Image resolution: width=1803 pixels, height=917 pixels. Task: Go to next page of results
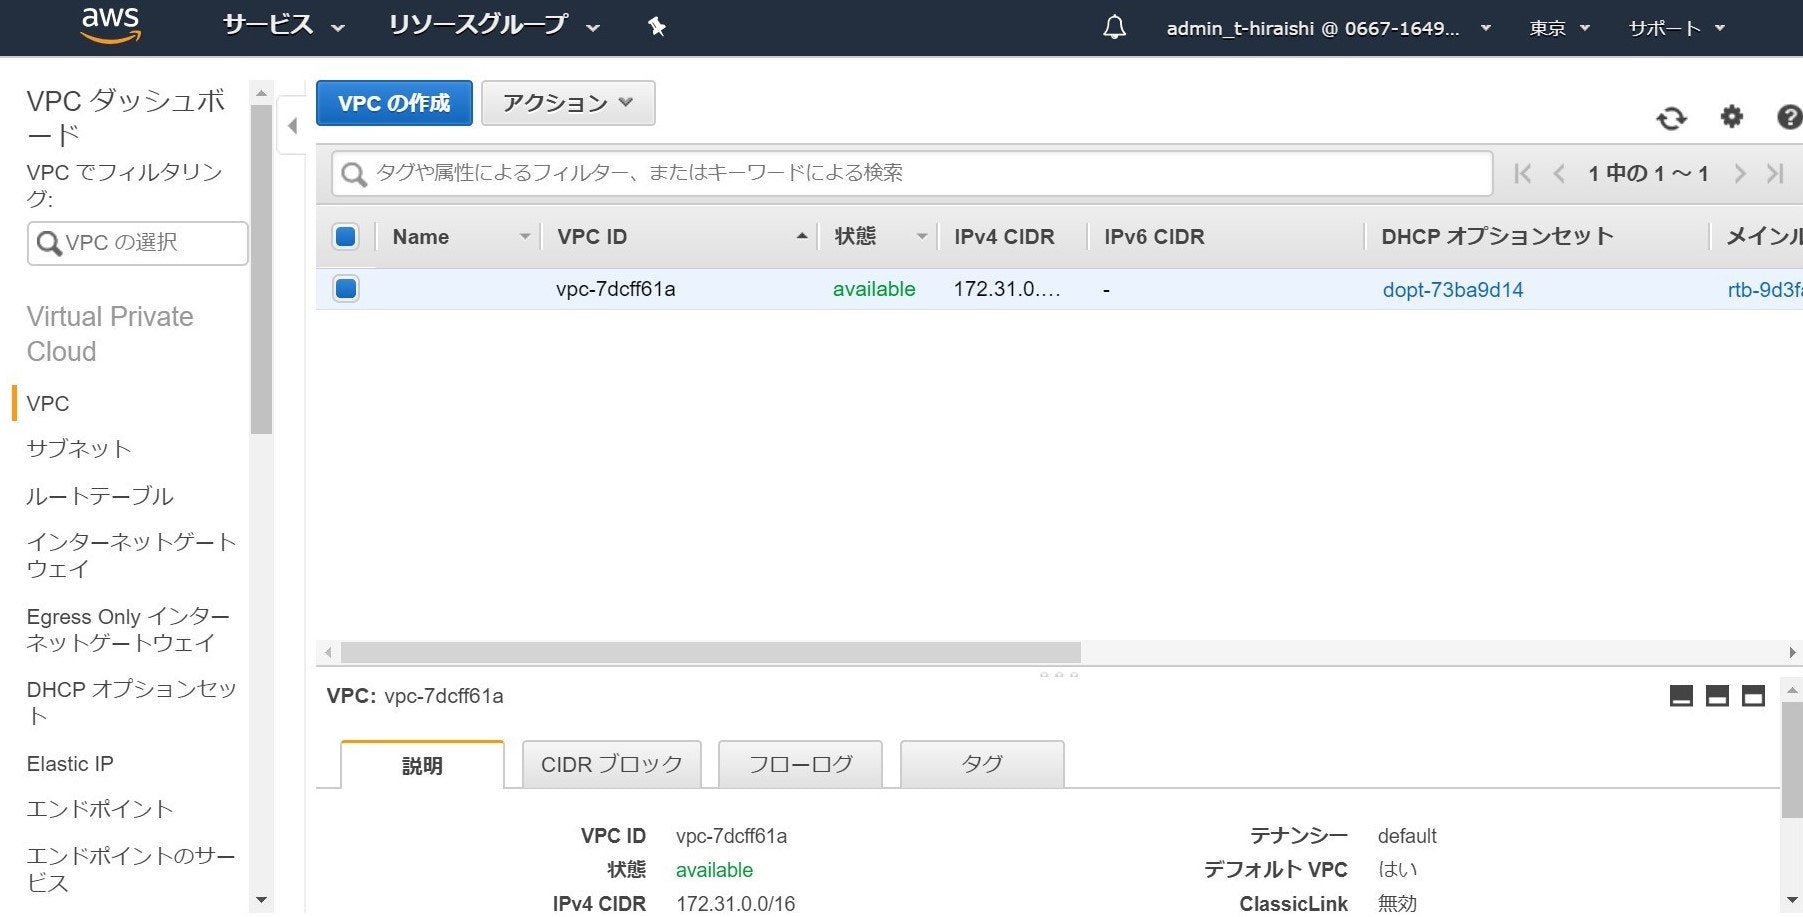click(x=1740, y=173)
